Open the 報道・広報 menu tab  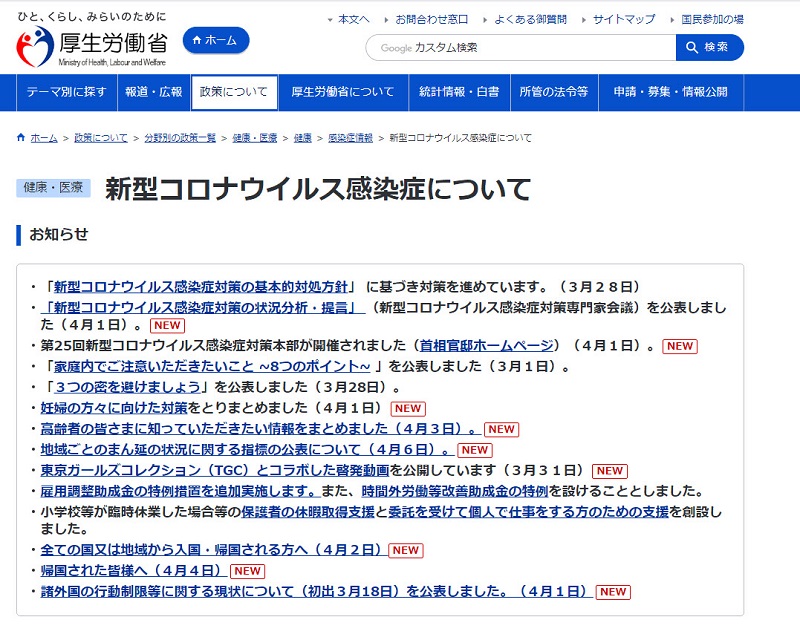click(153, 92)
